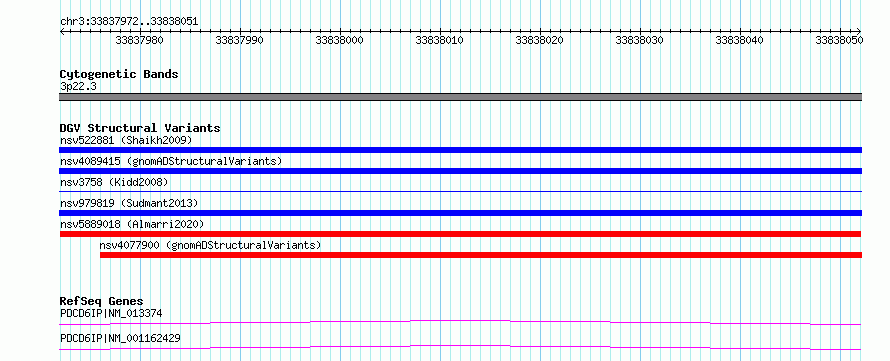Click PDCD6IP|NM_013374 transcript label
This screenshot has width=890, height=361.
click(x=112, y=313)
